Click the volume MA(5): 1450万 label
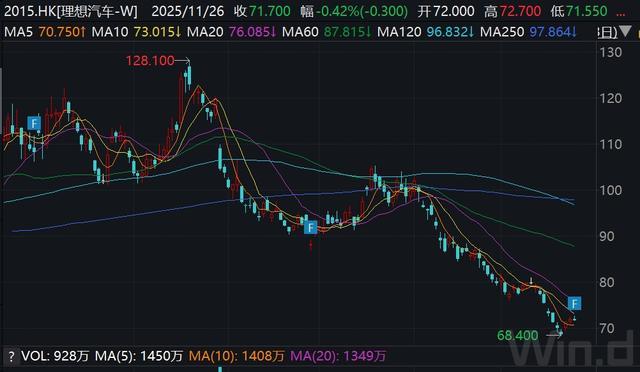640x372 pixels. [x=139, y=356]
